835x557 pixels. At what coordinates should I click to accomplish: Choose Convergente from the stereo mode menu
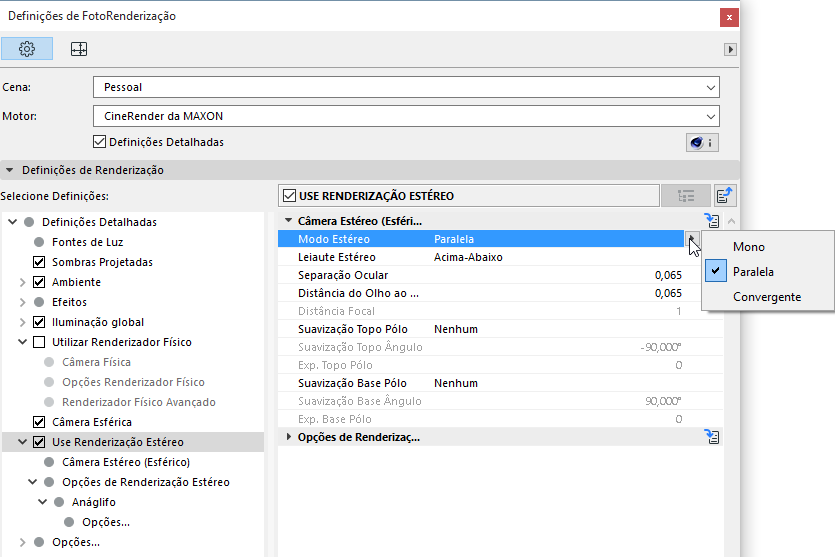coord(767,297)
